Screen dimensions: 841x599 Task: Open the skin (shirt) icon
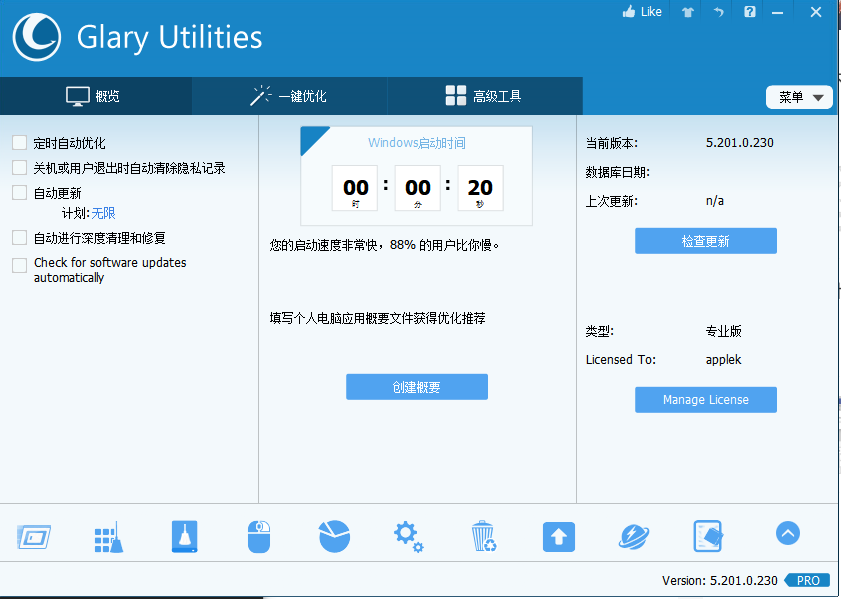coord(688,12)
